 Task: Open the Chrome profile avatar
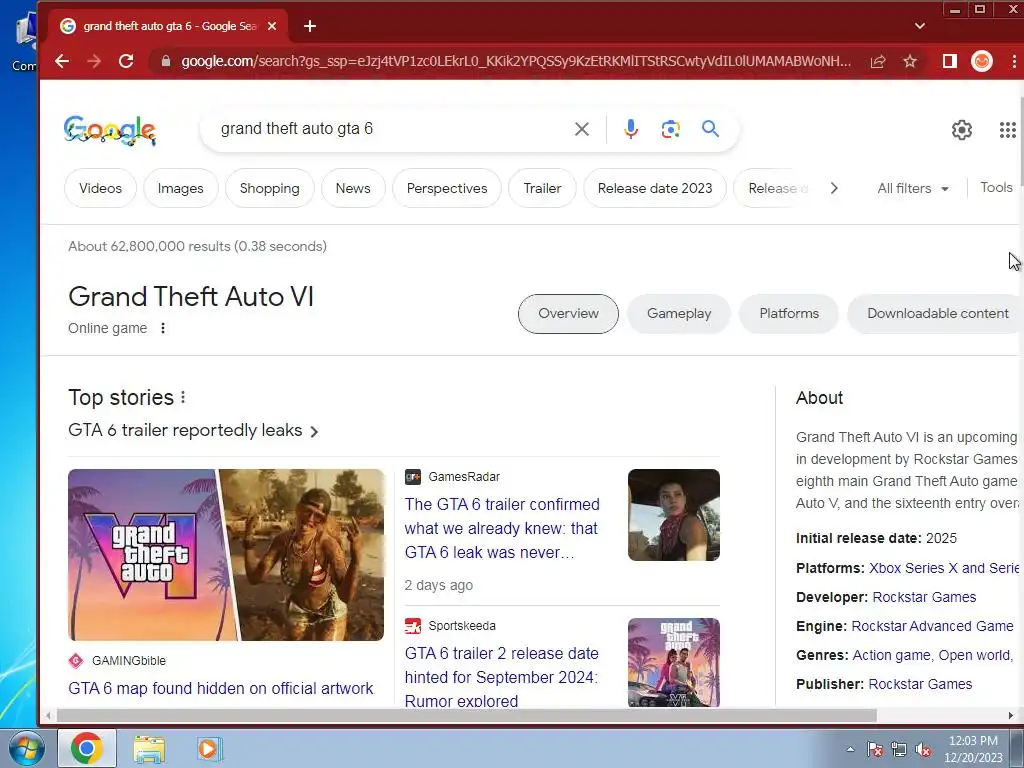(x=982, y=61)
